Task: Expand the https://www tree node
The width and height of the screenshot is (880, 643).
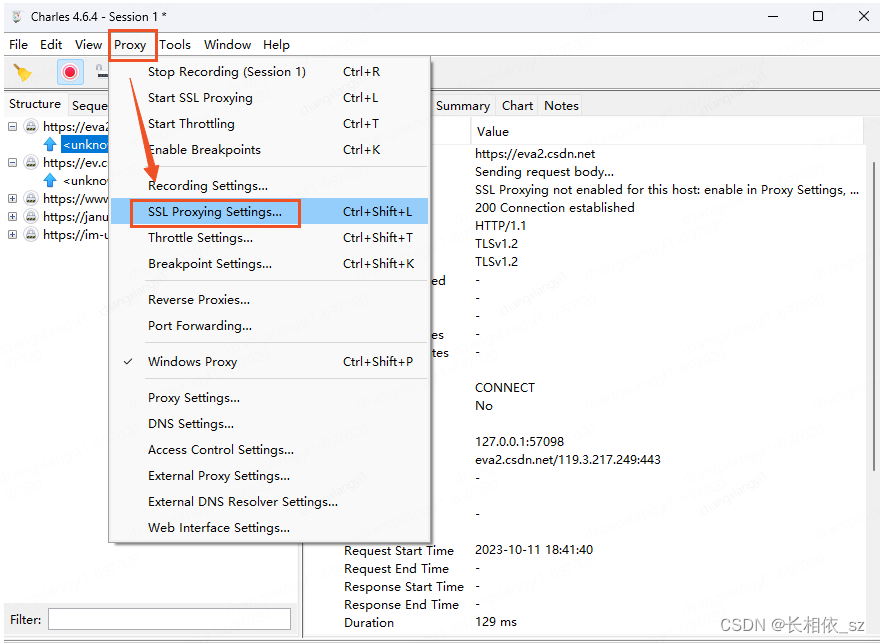Action: [12, 198]
